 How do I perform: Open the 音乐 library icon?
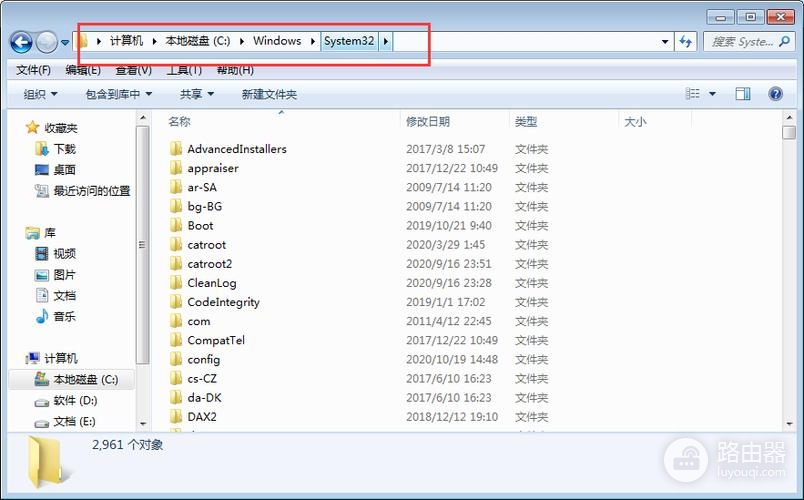click(x=64, y=316)
